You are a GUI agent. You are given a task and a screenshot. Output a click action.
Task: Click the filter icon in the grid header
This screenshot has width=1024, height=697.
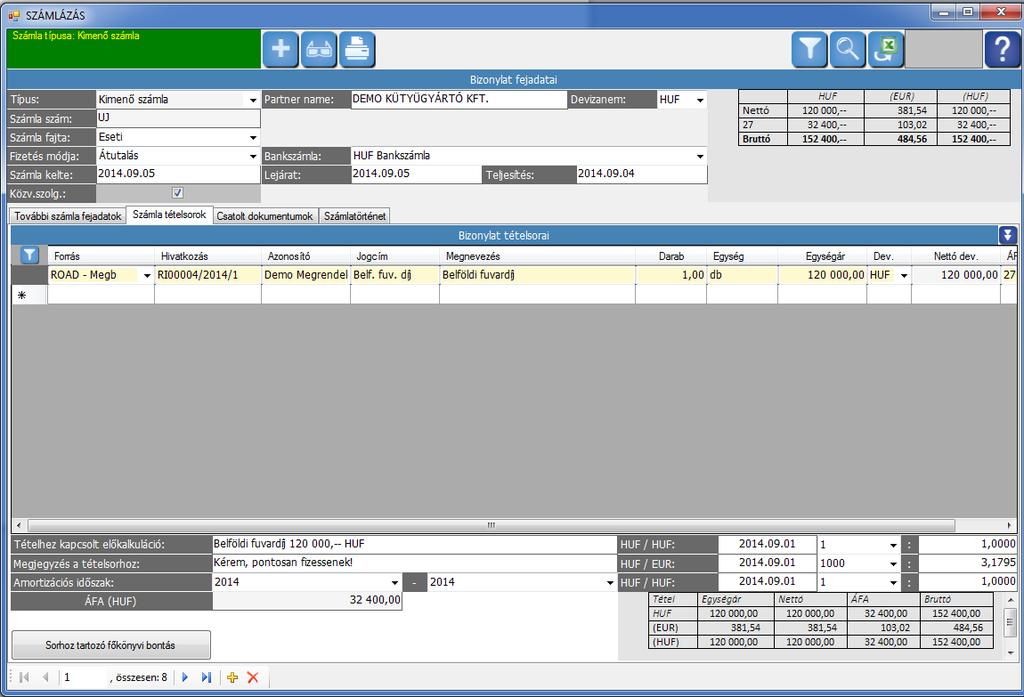point(29,255)
